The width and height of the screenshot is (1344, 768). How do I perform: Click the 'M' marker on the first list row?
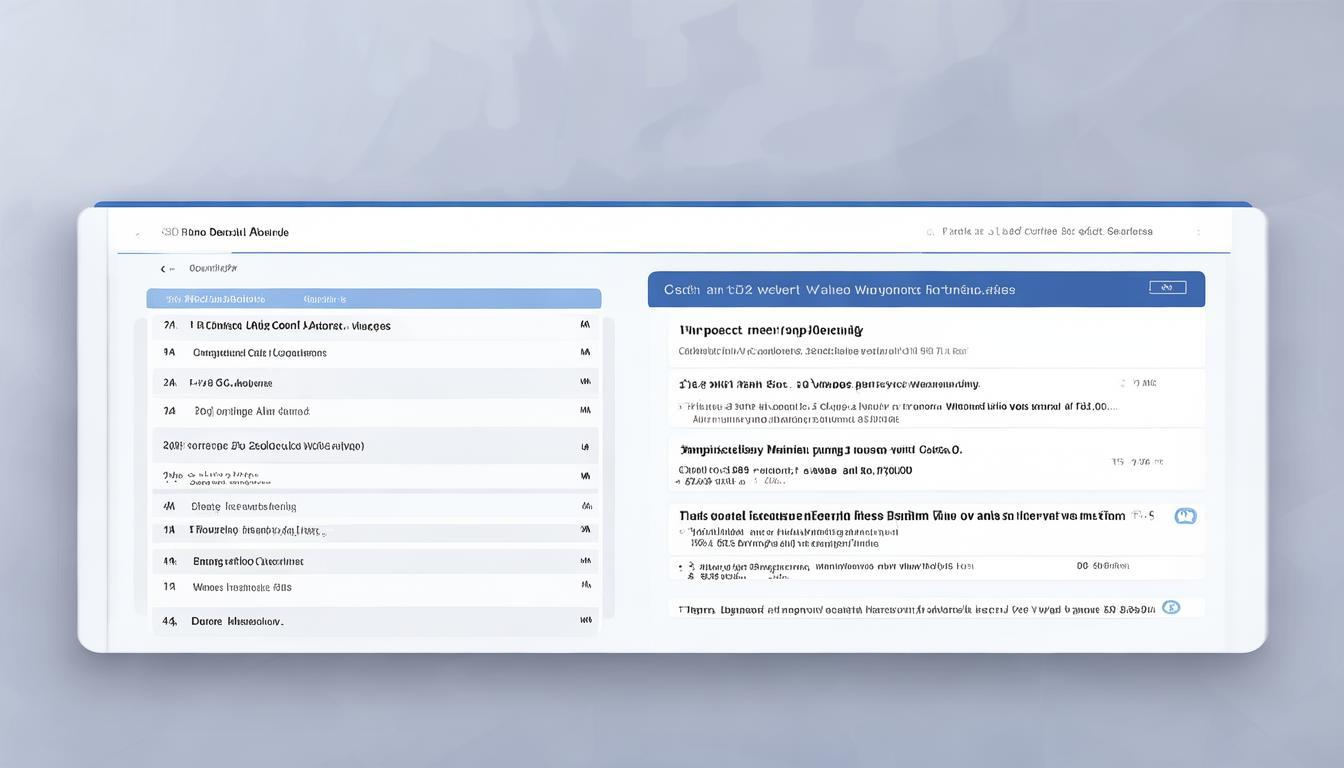click(x=585, y=325)
